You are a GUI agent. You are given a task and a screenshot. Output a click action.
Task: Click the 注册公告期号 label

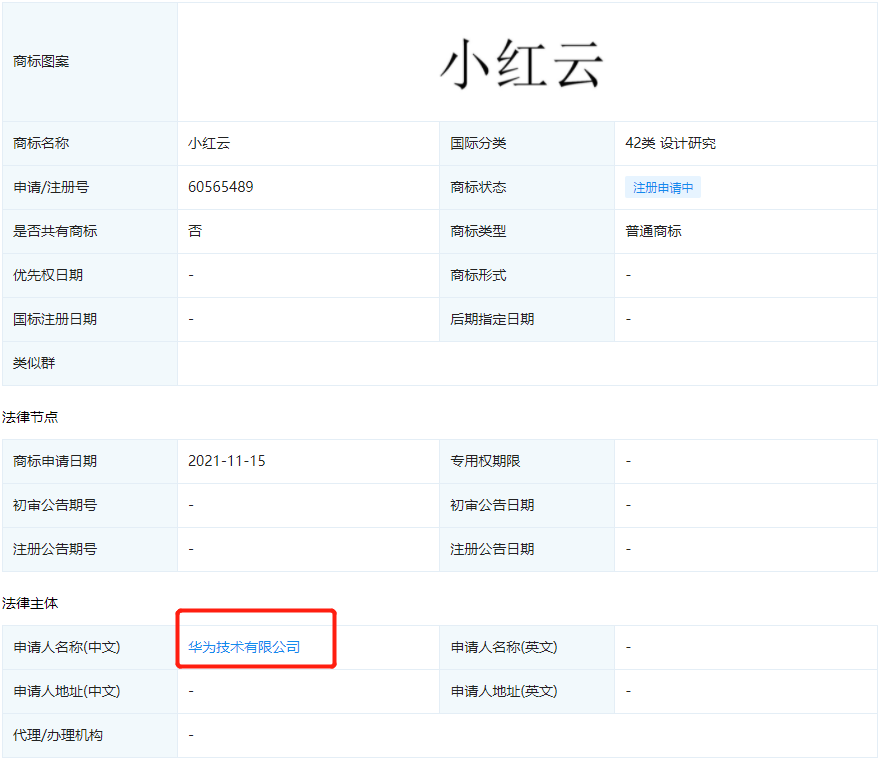[55, 549]
